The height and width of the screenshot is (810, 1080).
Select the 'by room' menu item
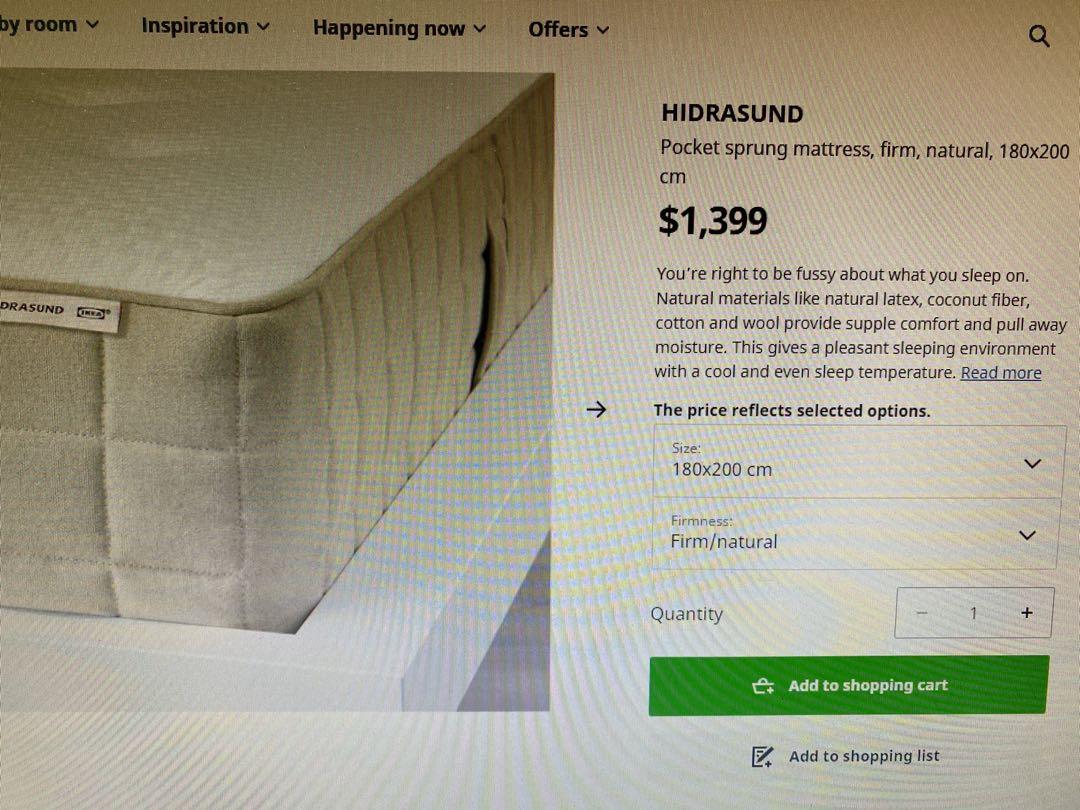[x=40, y=24]
